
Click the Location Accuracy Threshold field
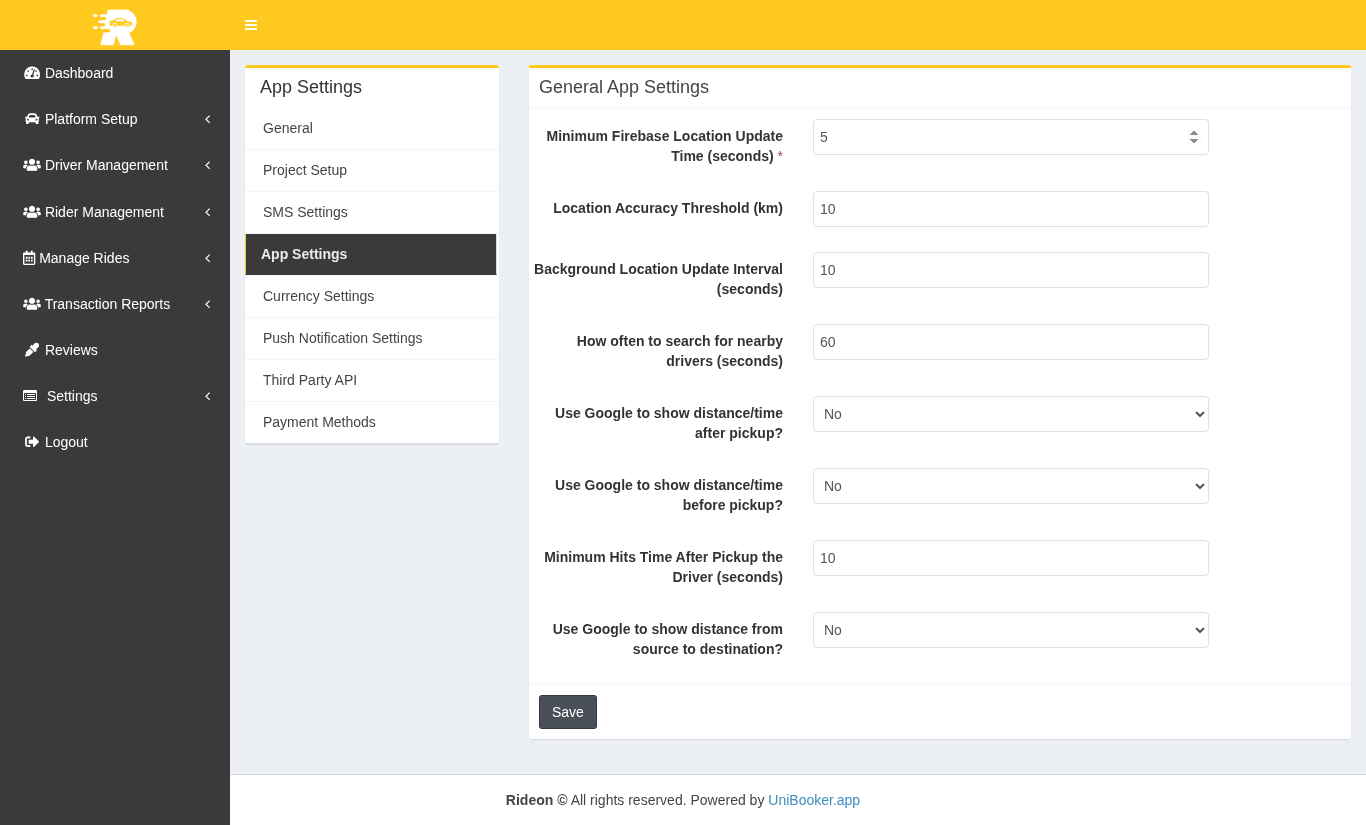tap(1010, 209)
